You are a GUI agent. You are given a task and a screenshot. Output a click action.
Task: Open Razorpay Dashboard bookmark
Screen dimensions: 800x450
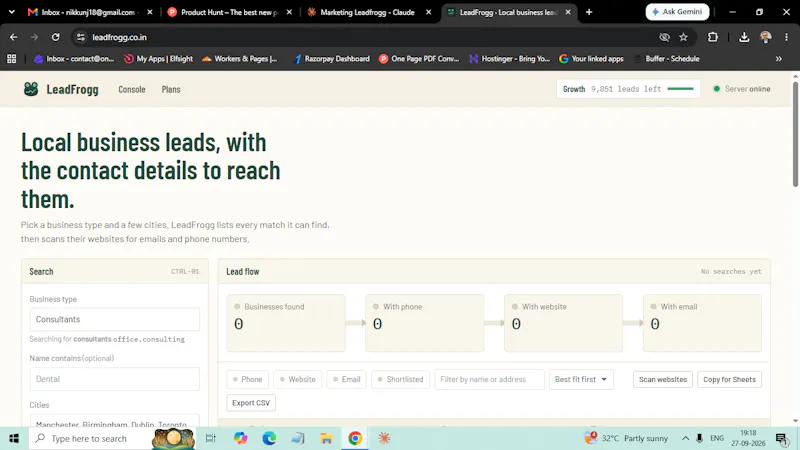tap(332, 59)
